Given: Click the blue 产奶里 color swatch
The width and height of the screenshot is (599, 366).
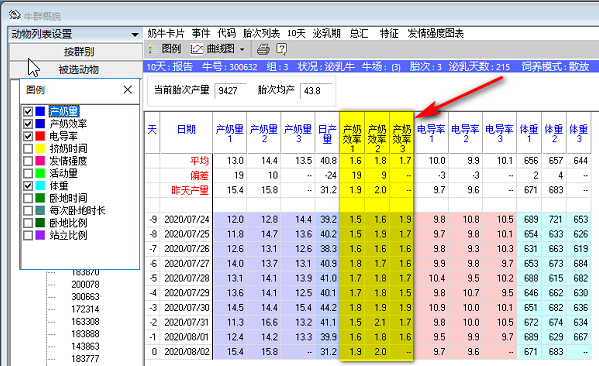Looking at the screenshot, I should tap(40, 112).
